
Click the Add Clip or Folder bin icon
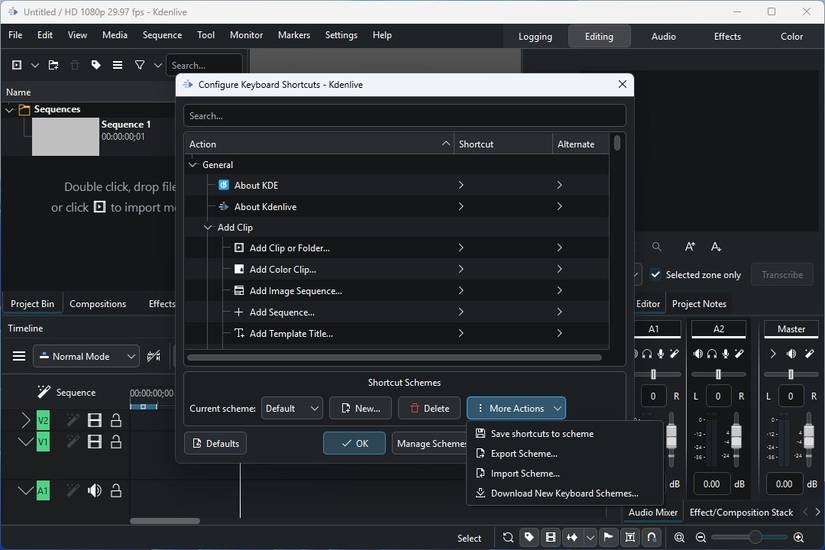[x=17, y=65]
